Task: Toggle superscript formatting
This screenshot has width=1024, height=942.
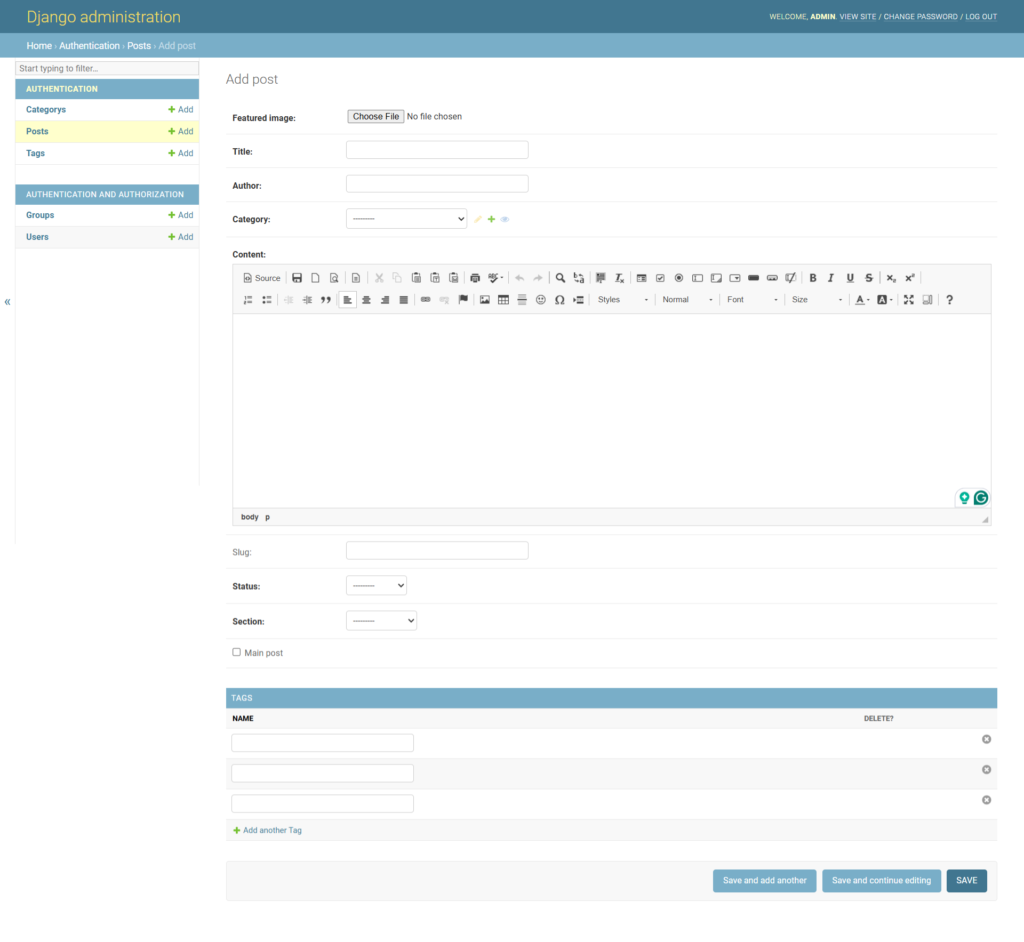Action: click(910, 278)
